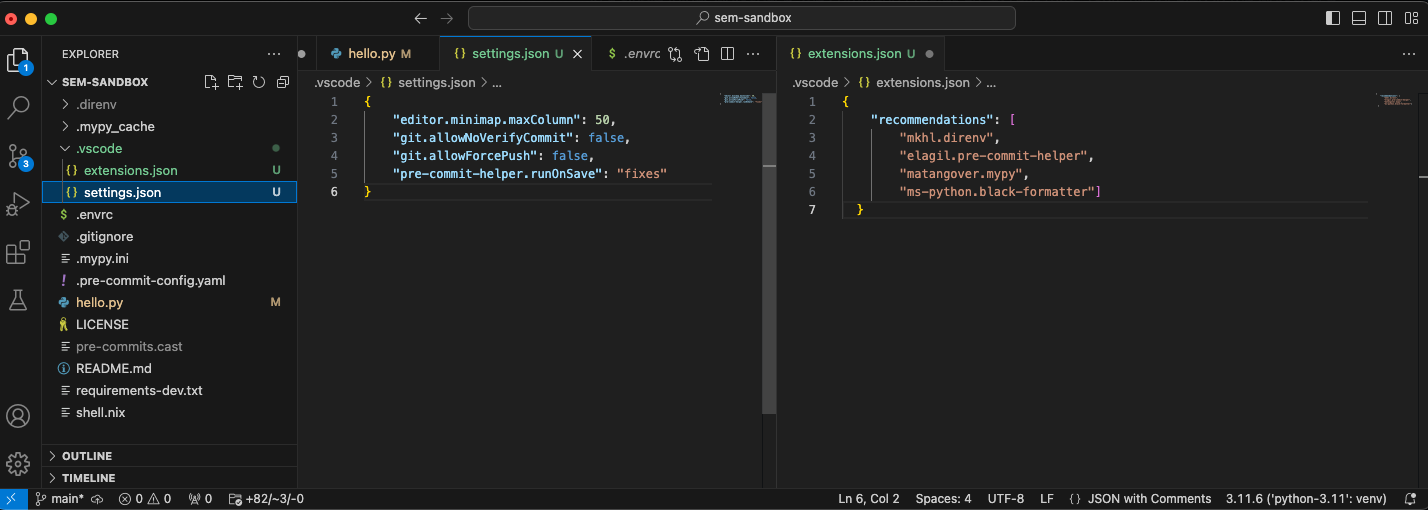This screenshot has width=1428, height=510.
Task: Select Python interpreter 3.11.6 status item
Action: 1307,499
